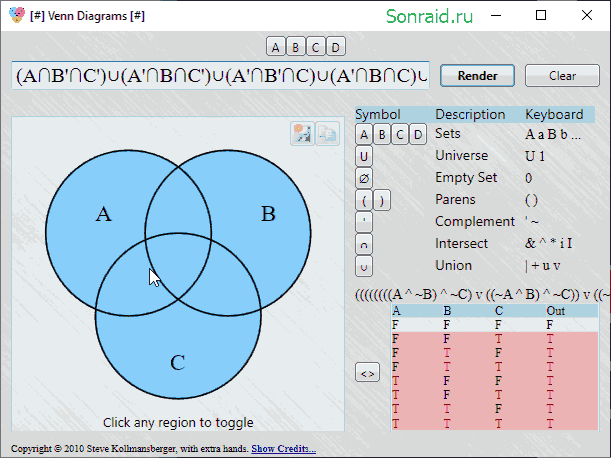Click the Out column header in truth table
This screenshot has width=611, height=458.
coord(556,311)
